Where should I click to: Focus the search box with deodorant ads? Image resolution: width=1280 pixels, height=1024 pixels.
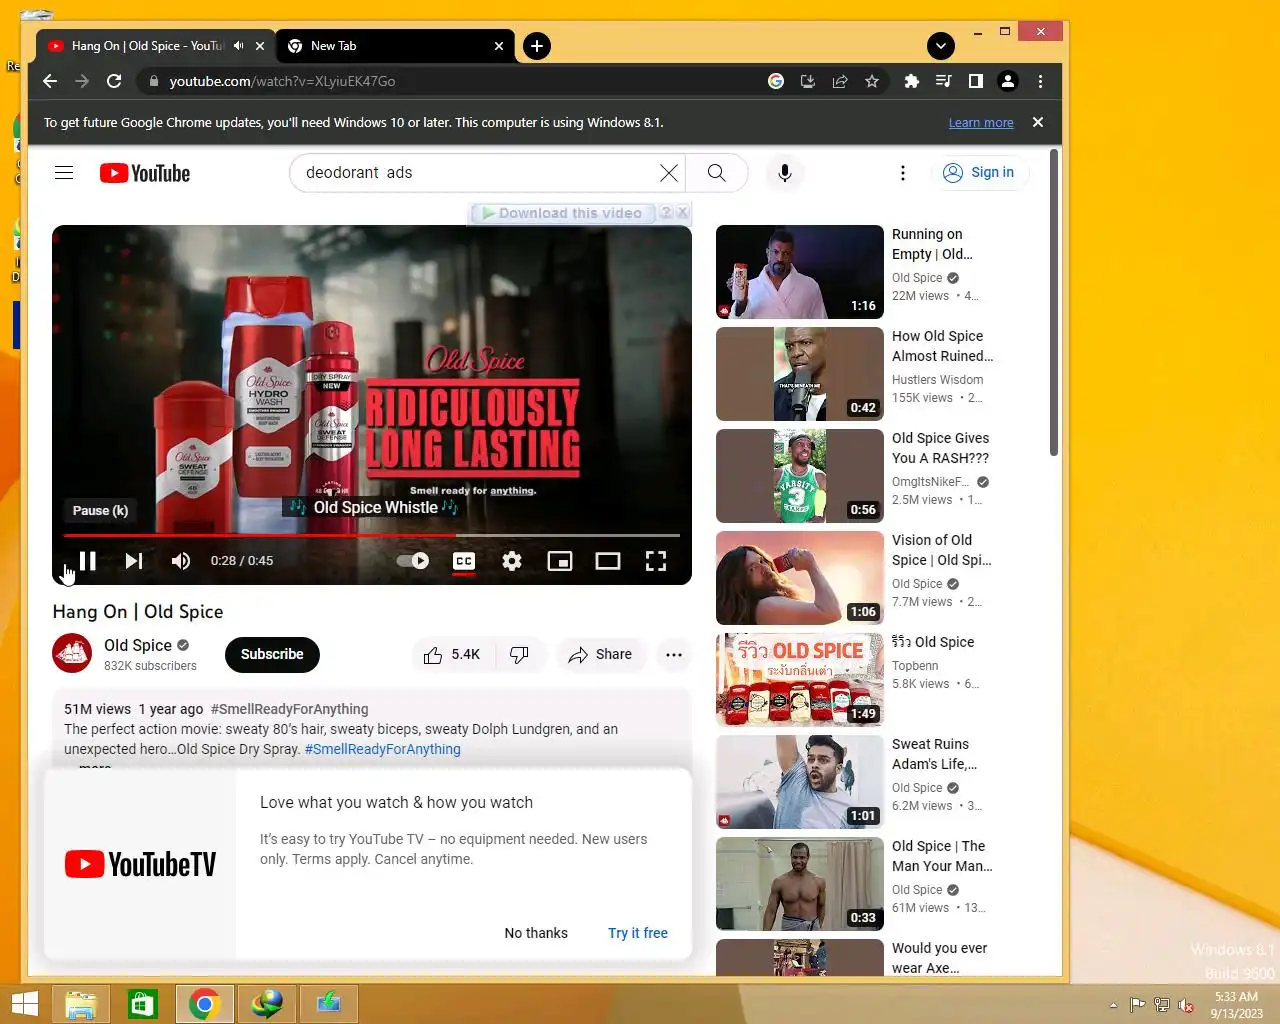(x=475, y=173)
